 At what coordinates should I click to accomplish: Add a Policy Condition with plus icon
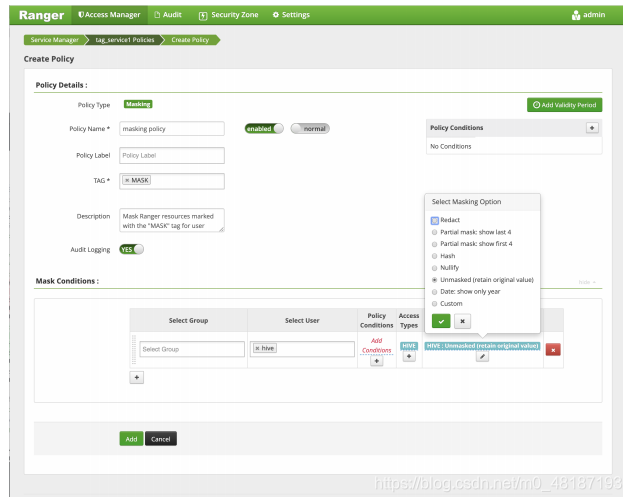tap(592, 128)
